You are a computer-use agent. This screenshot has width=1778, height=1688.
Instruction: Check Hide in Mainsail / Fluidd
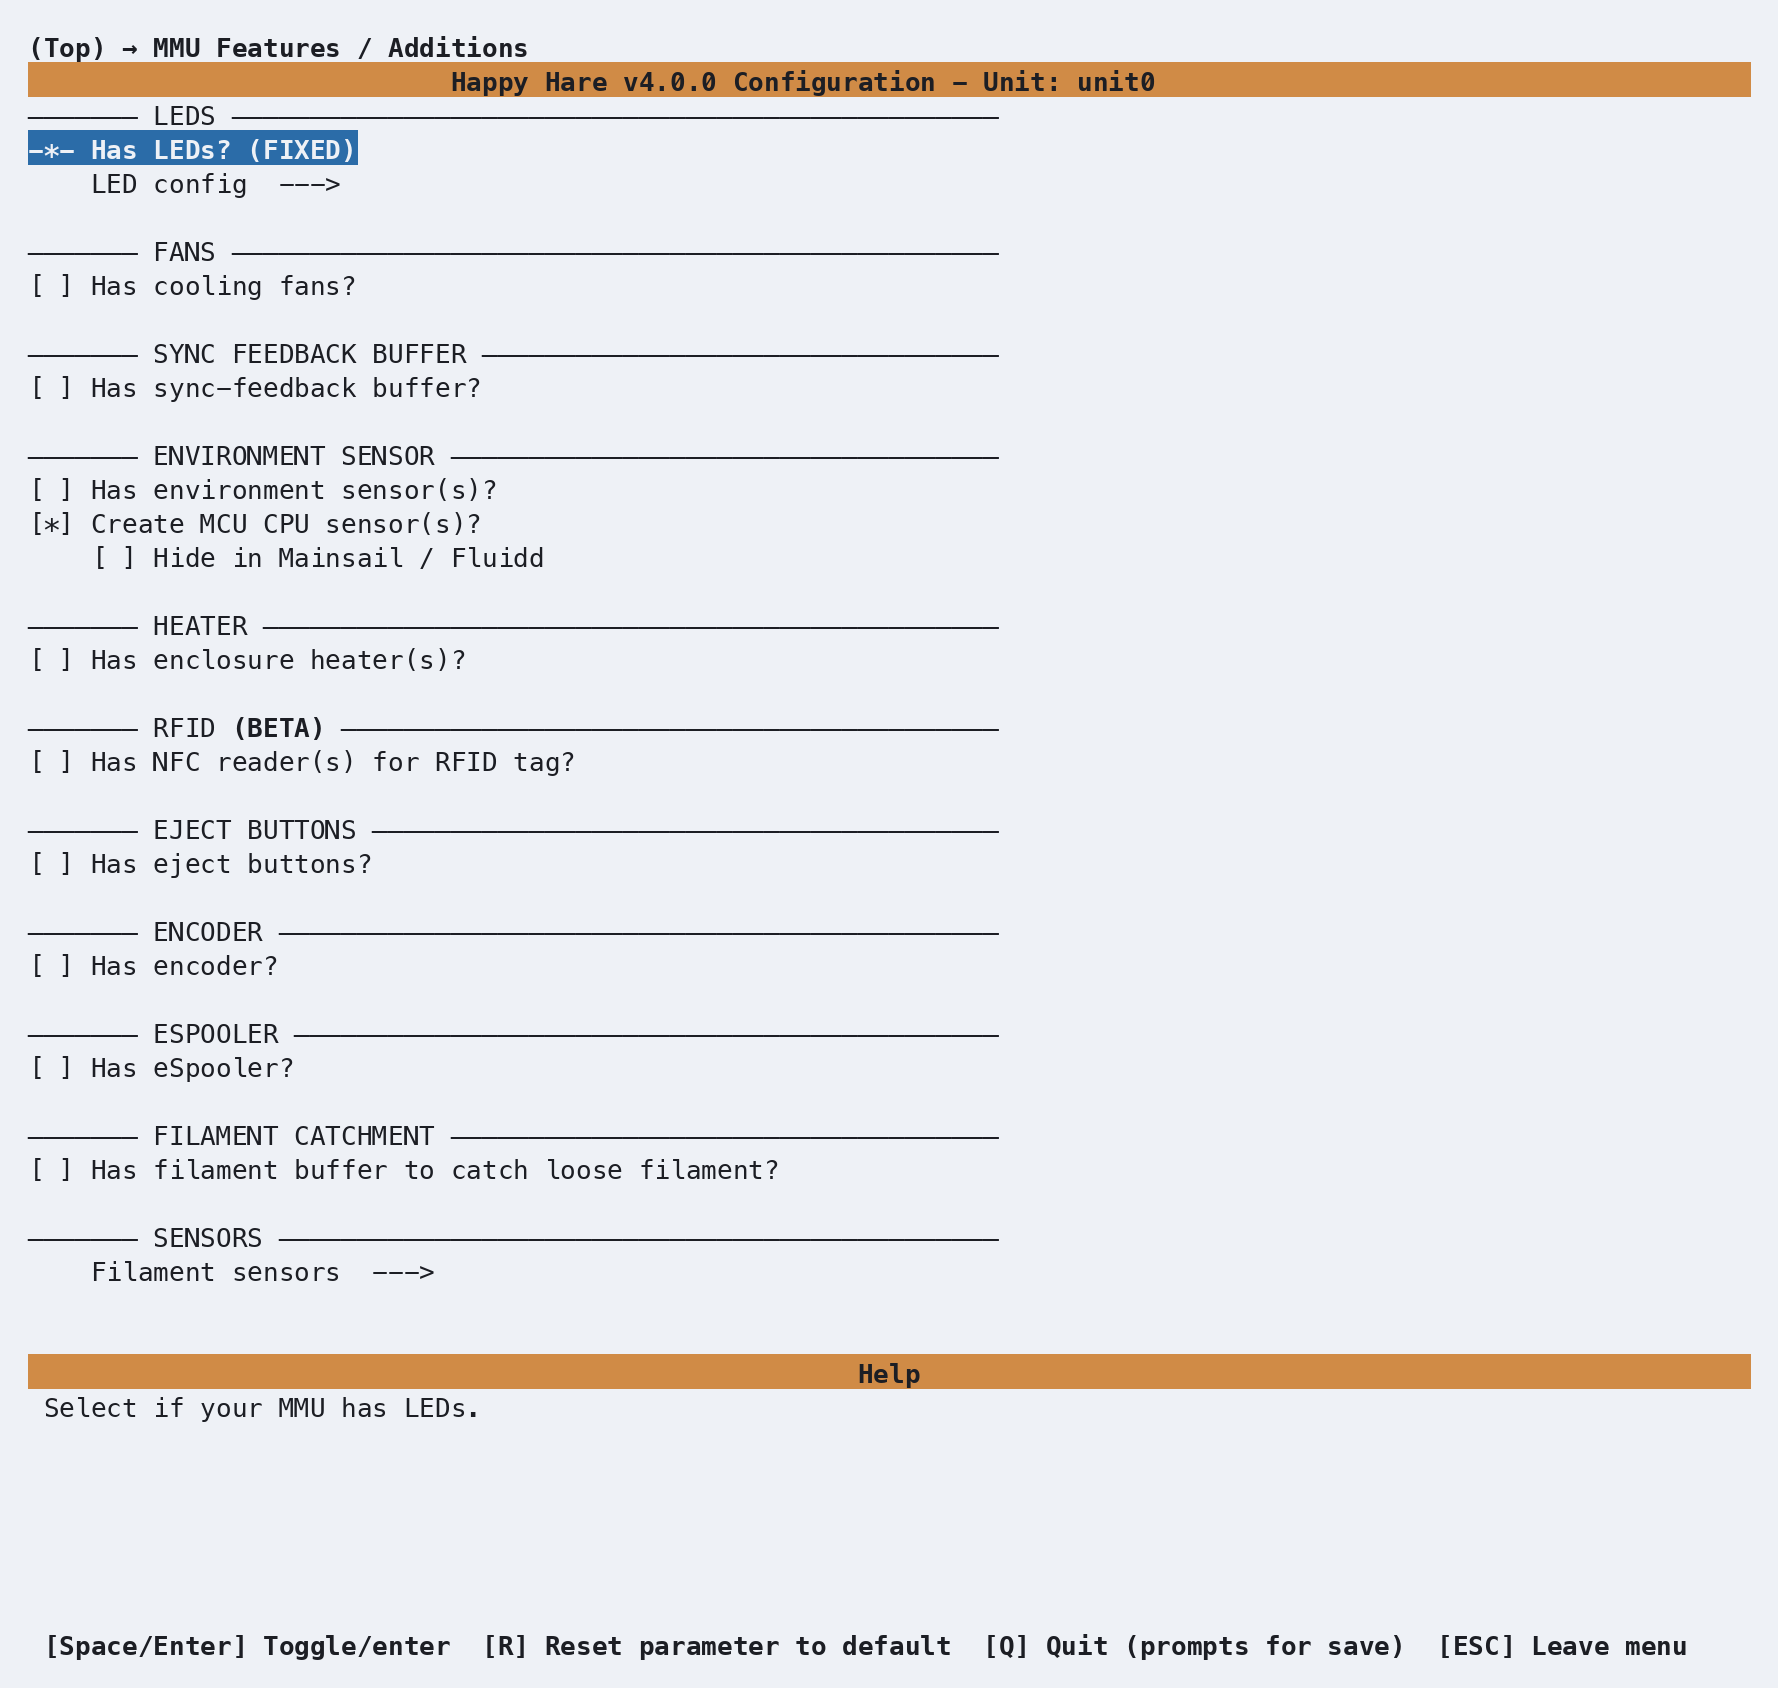(318, 558)
